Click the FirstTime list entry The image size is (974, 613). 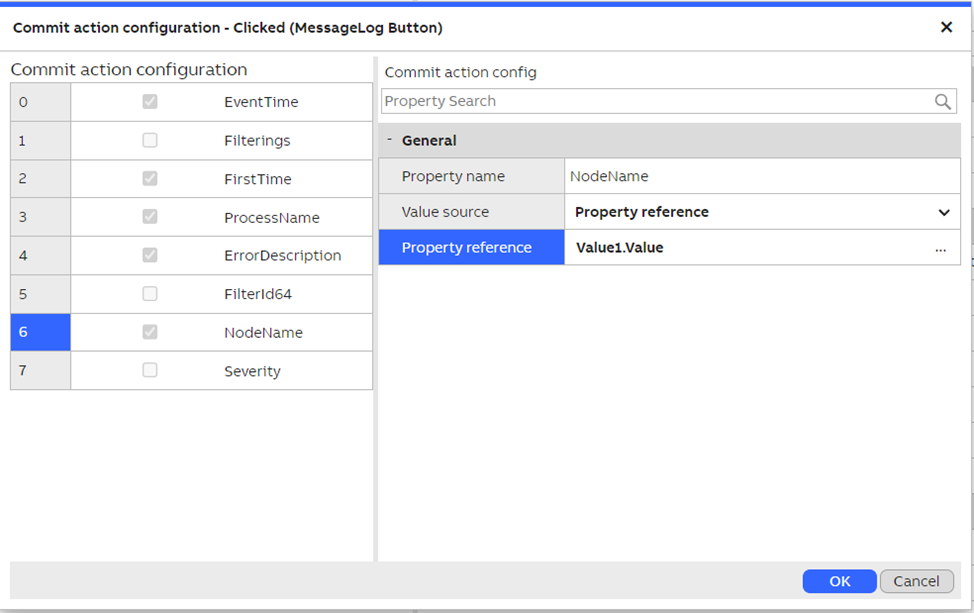257,179
